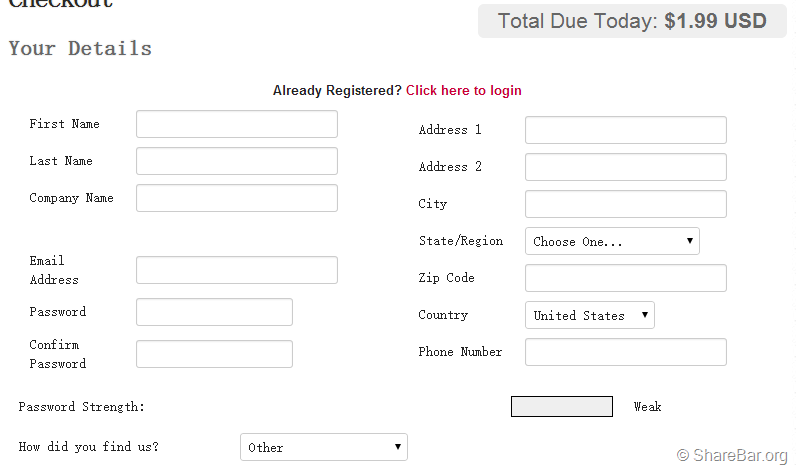
Task: Click the Zip Code field
Action: 625,278
